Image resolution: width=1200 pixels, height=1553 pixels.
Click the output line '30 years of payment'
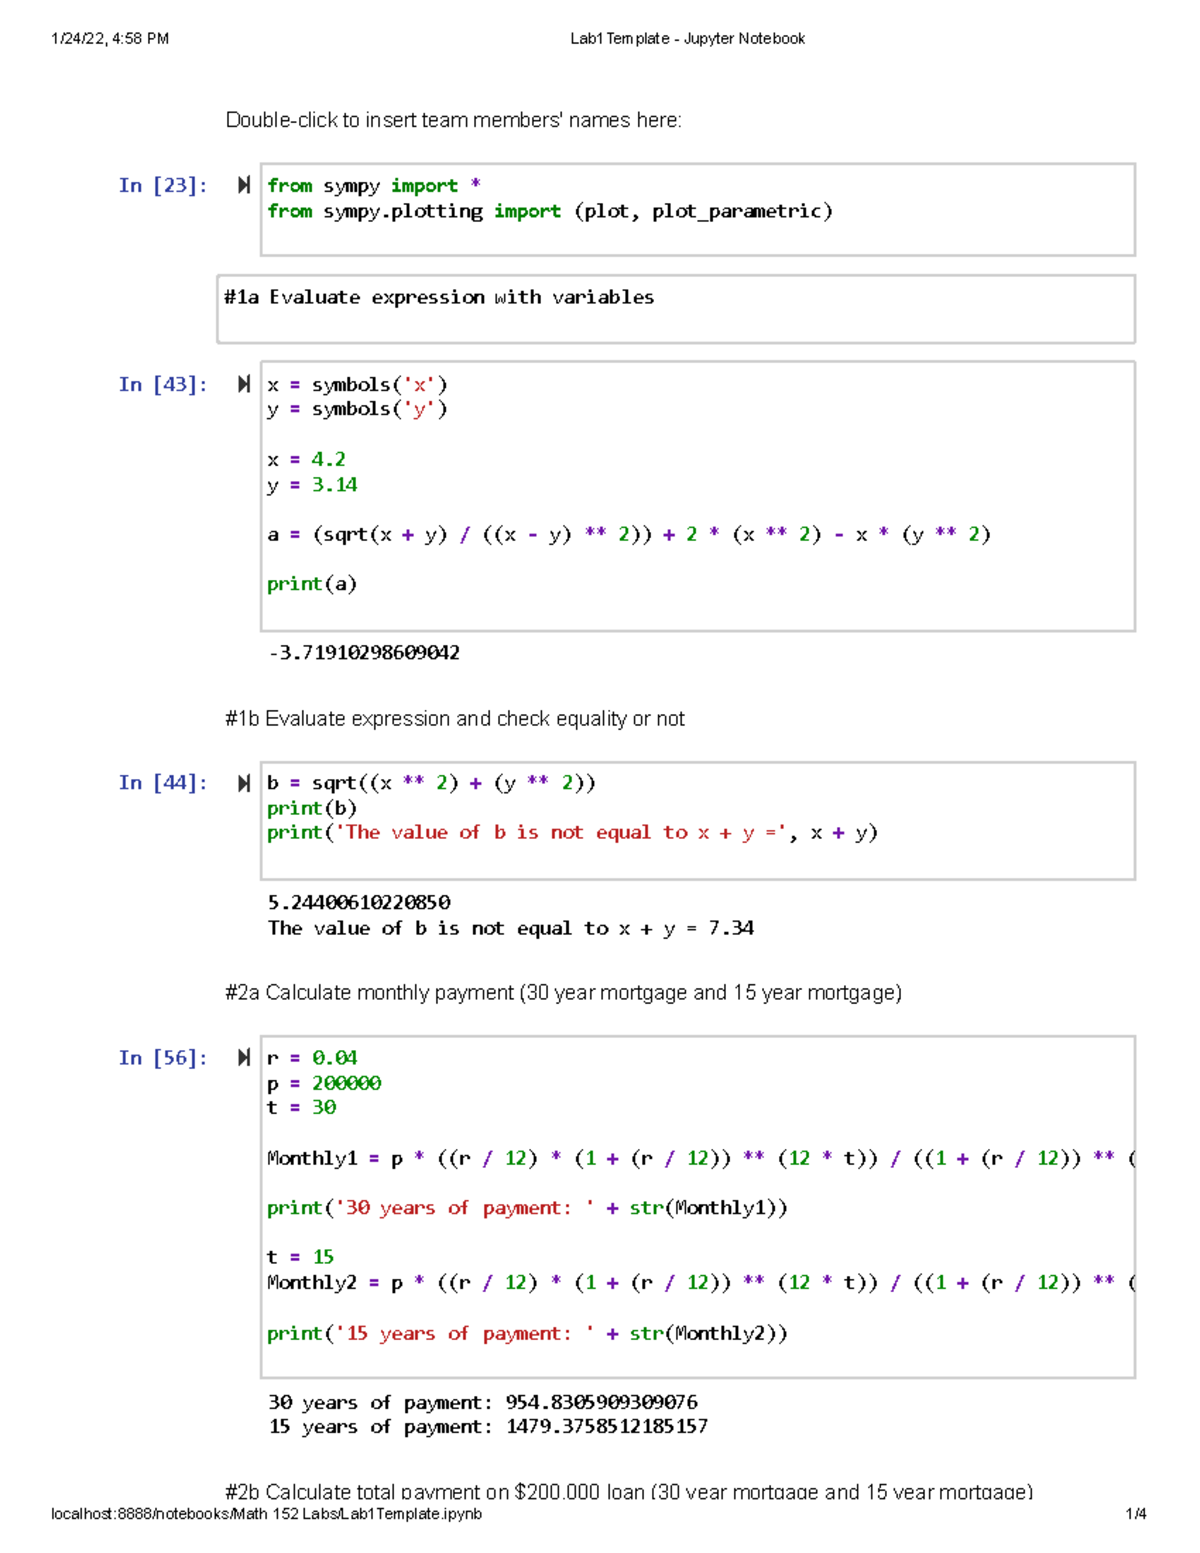(482, 1402)
